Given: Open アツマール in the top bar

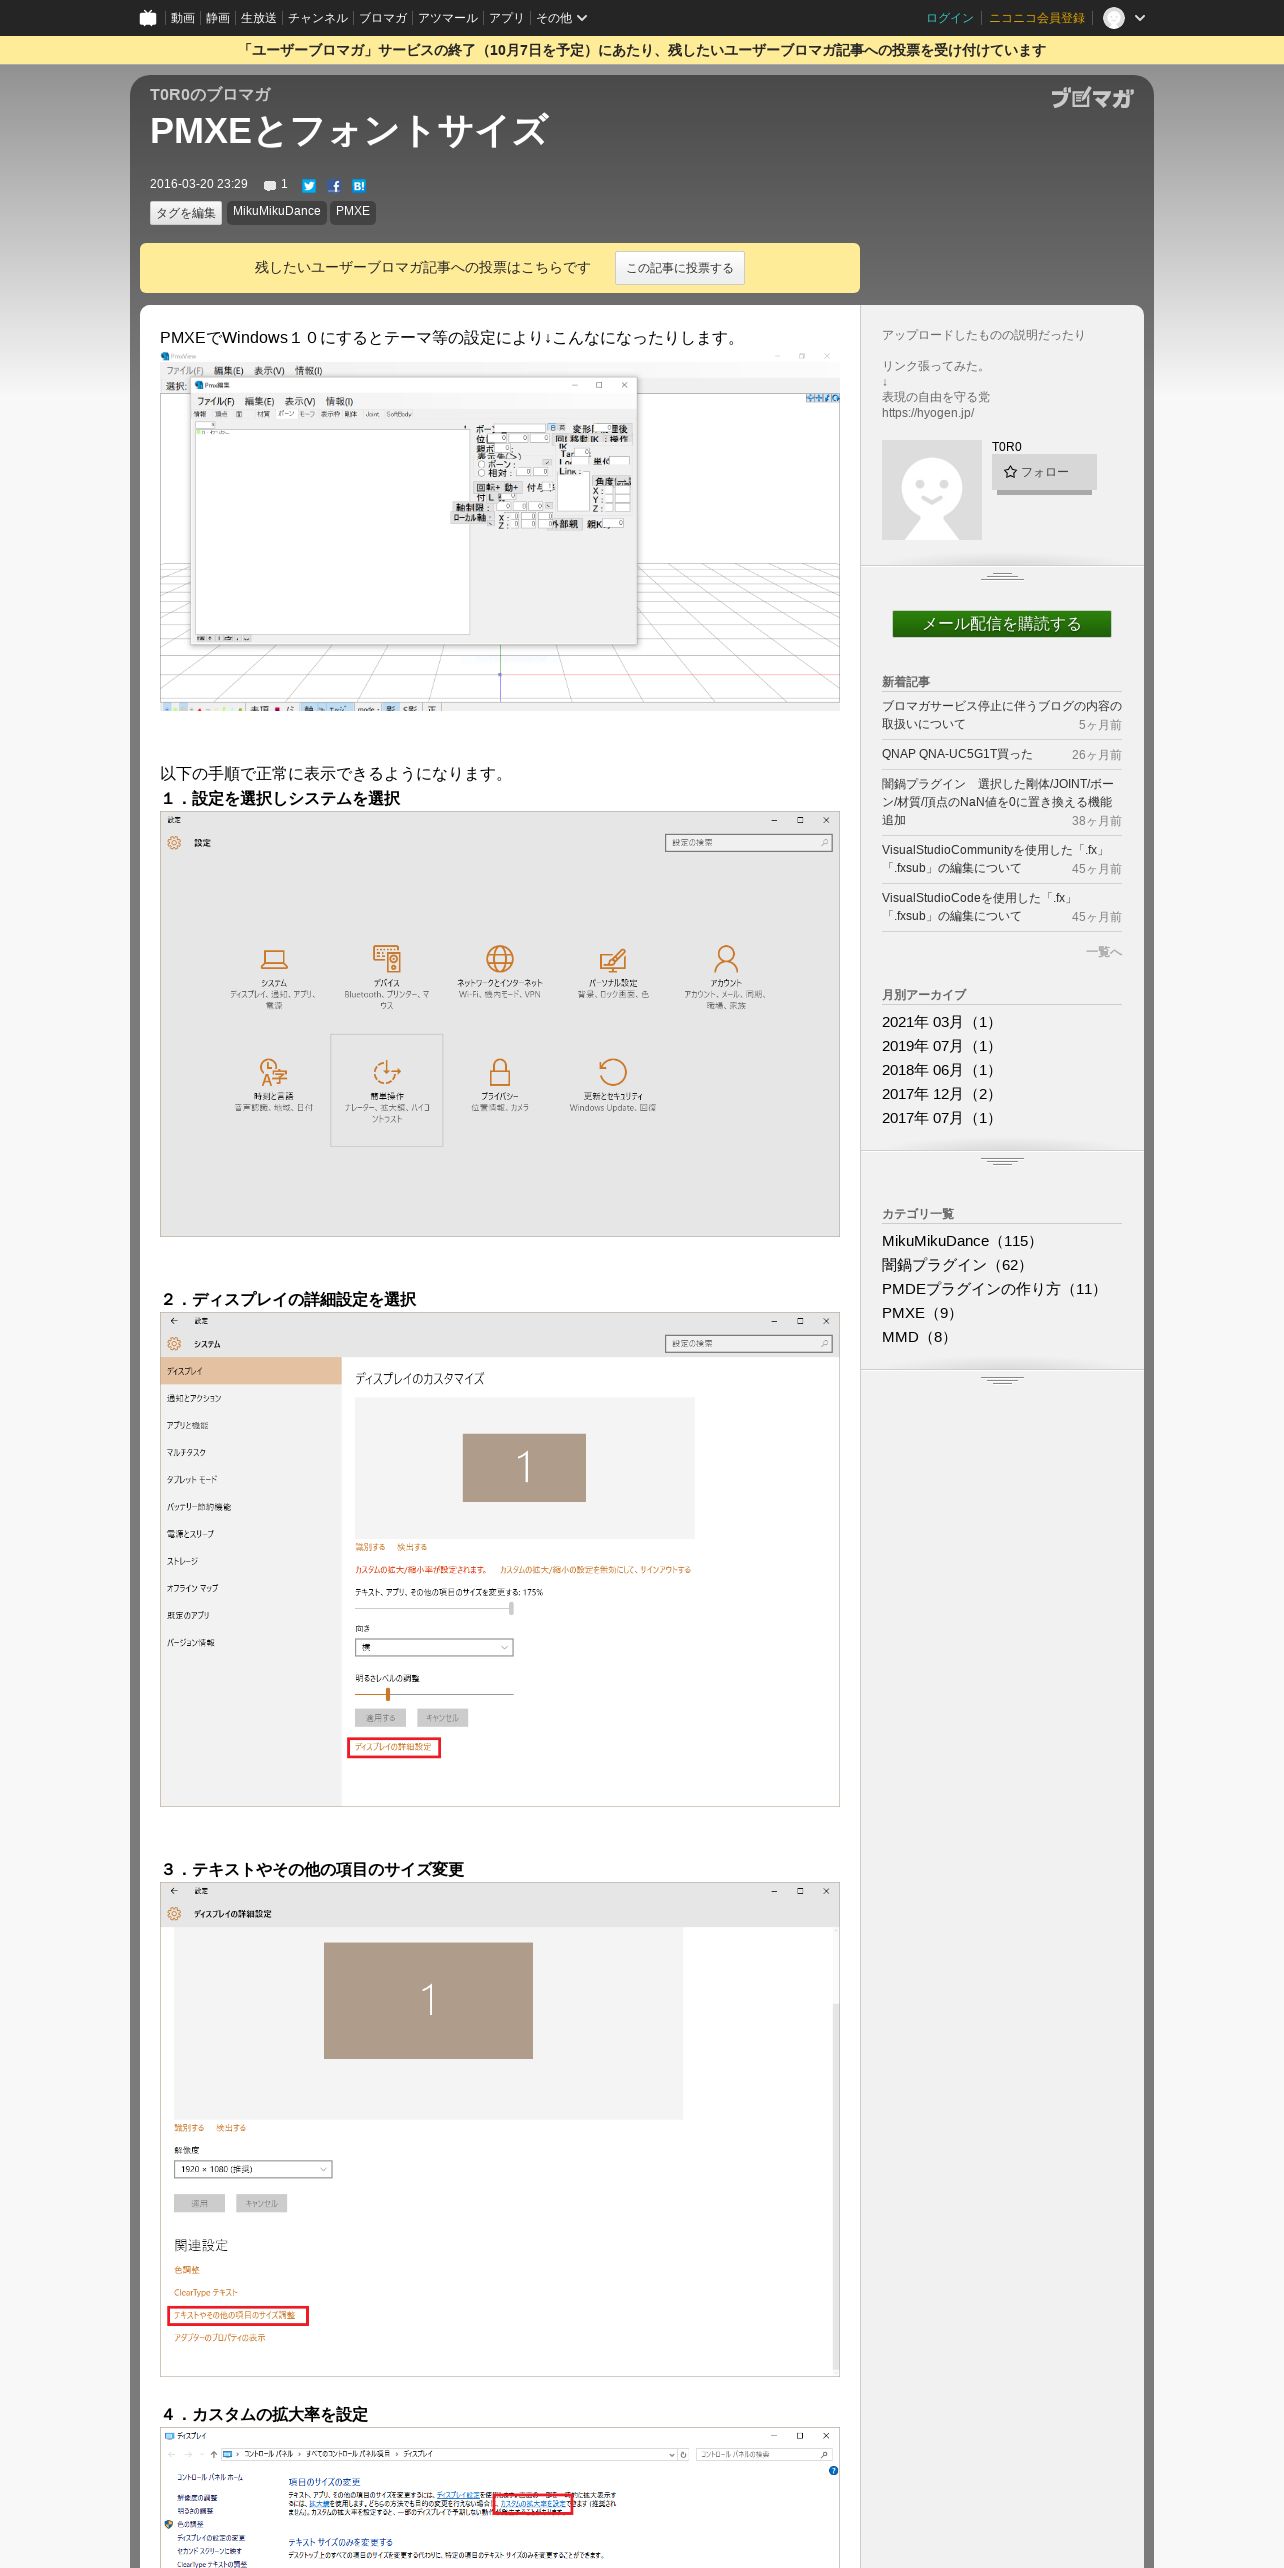Looking at the screenshot, I should click(x=448, y=18).
